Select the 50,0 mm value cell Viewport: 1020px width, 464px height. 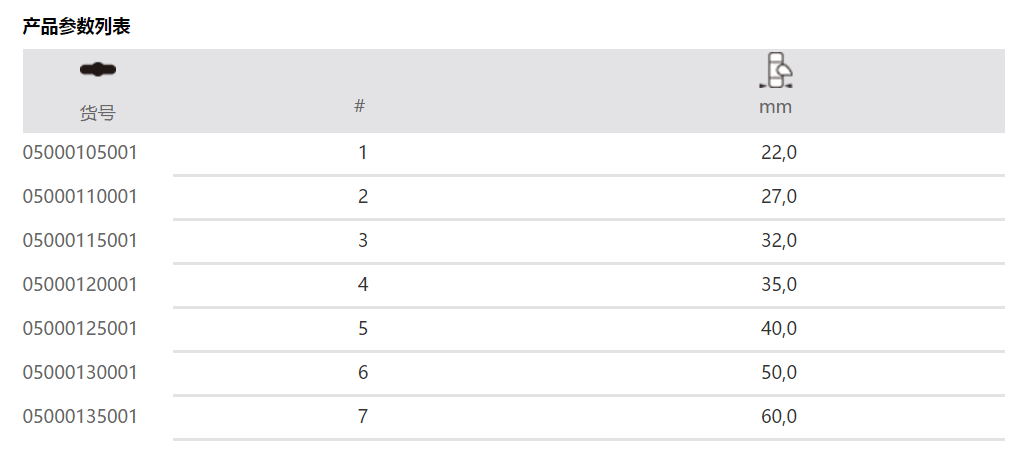(x=779, y=373)
